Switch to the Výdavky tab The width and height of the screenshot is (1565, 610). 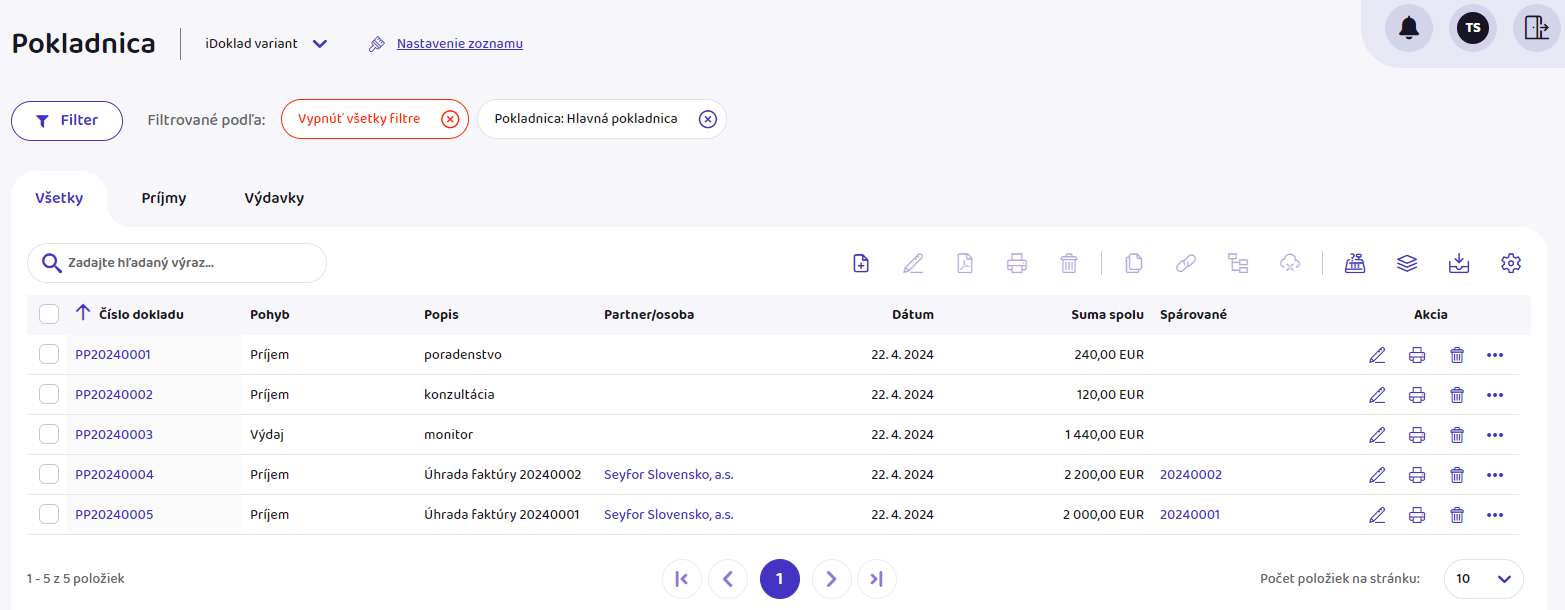point(274,198)
